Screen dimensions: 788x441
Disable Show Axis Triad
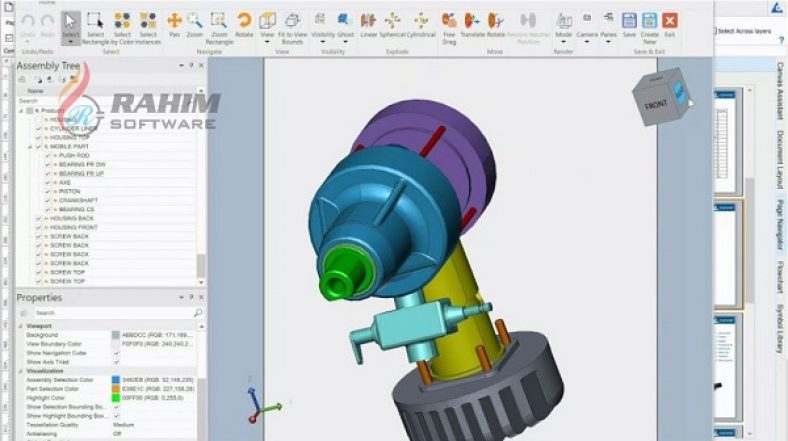click(x=117, y=362)
